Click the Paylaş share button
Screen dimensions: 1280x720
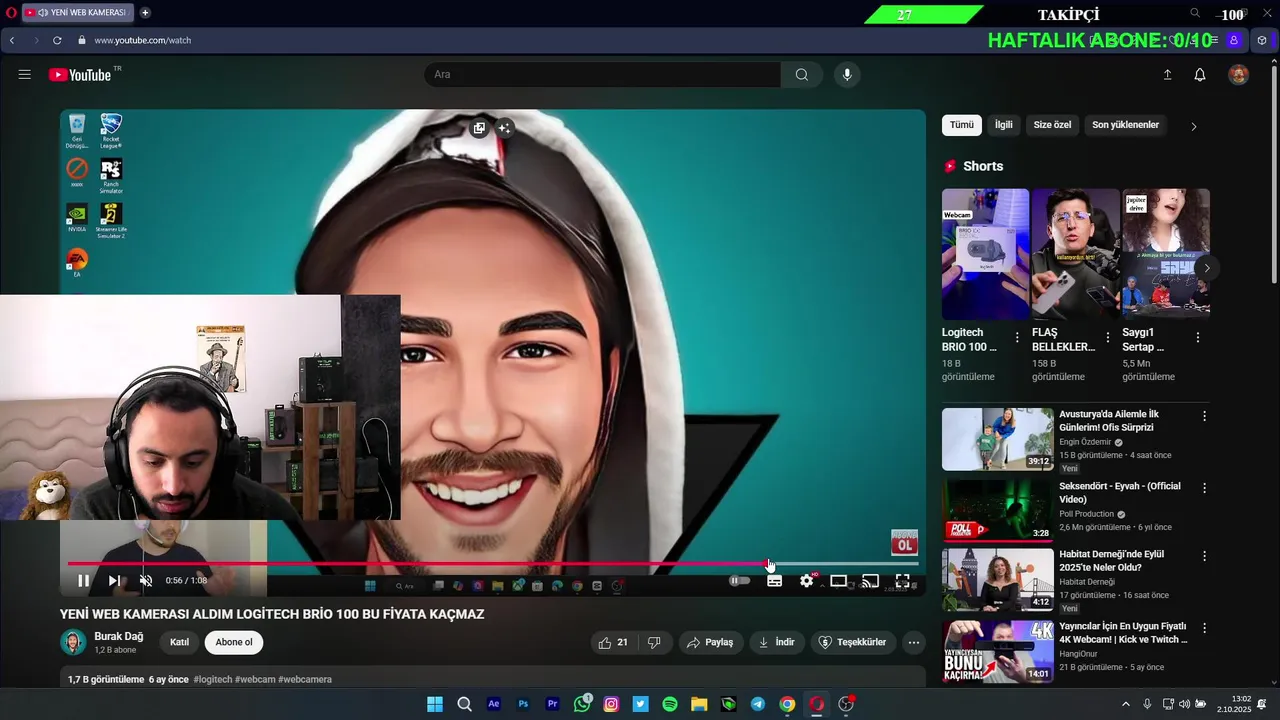pos(710,642)
